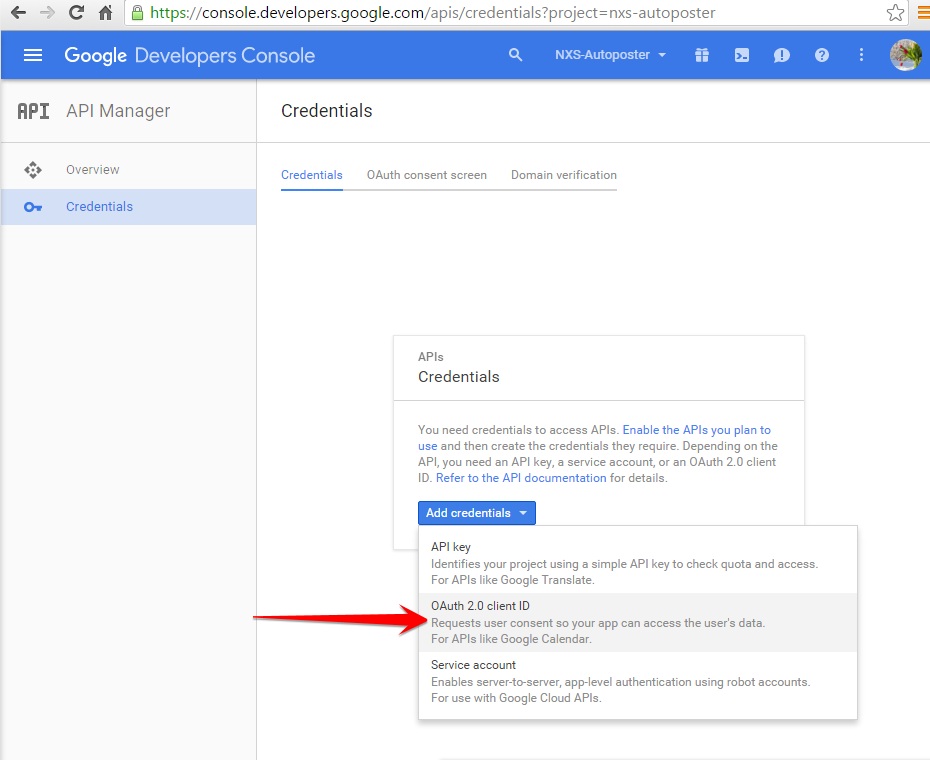Click the Overview diamond icon
Viewport: 930px width, 760px height.
33,170
